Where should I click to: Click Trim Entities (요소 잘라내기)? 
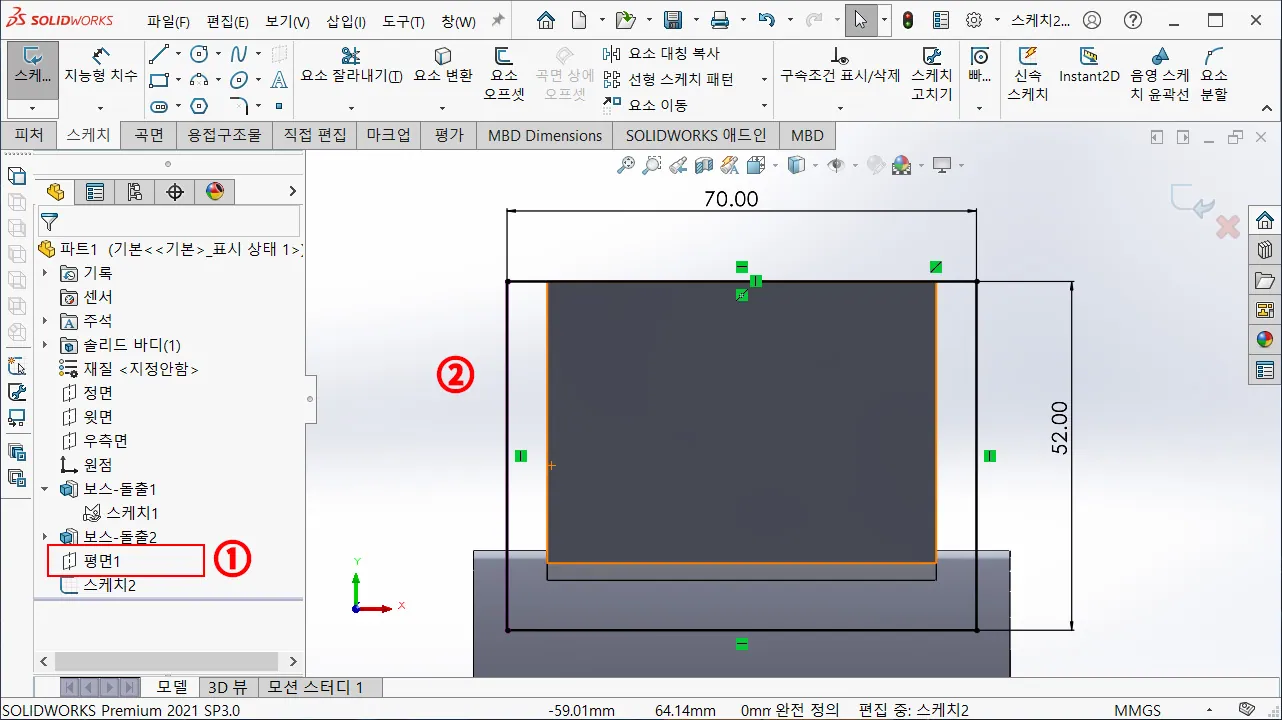352,65
